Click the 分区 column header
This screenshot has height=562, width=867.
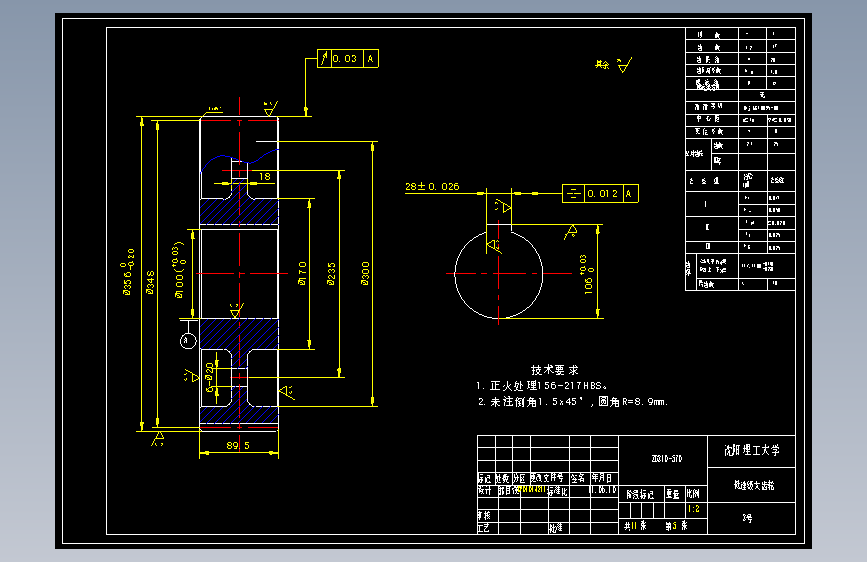(x=519, y=478)
